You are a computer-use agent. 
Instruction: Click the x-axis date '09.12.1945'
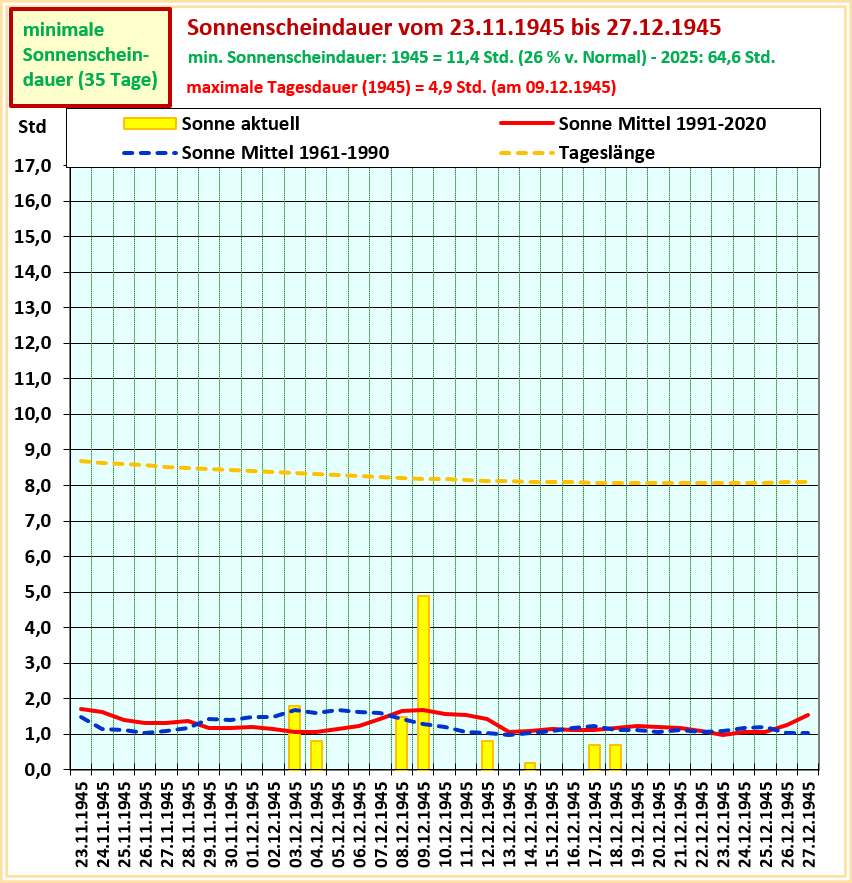(424, 824)
